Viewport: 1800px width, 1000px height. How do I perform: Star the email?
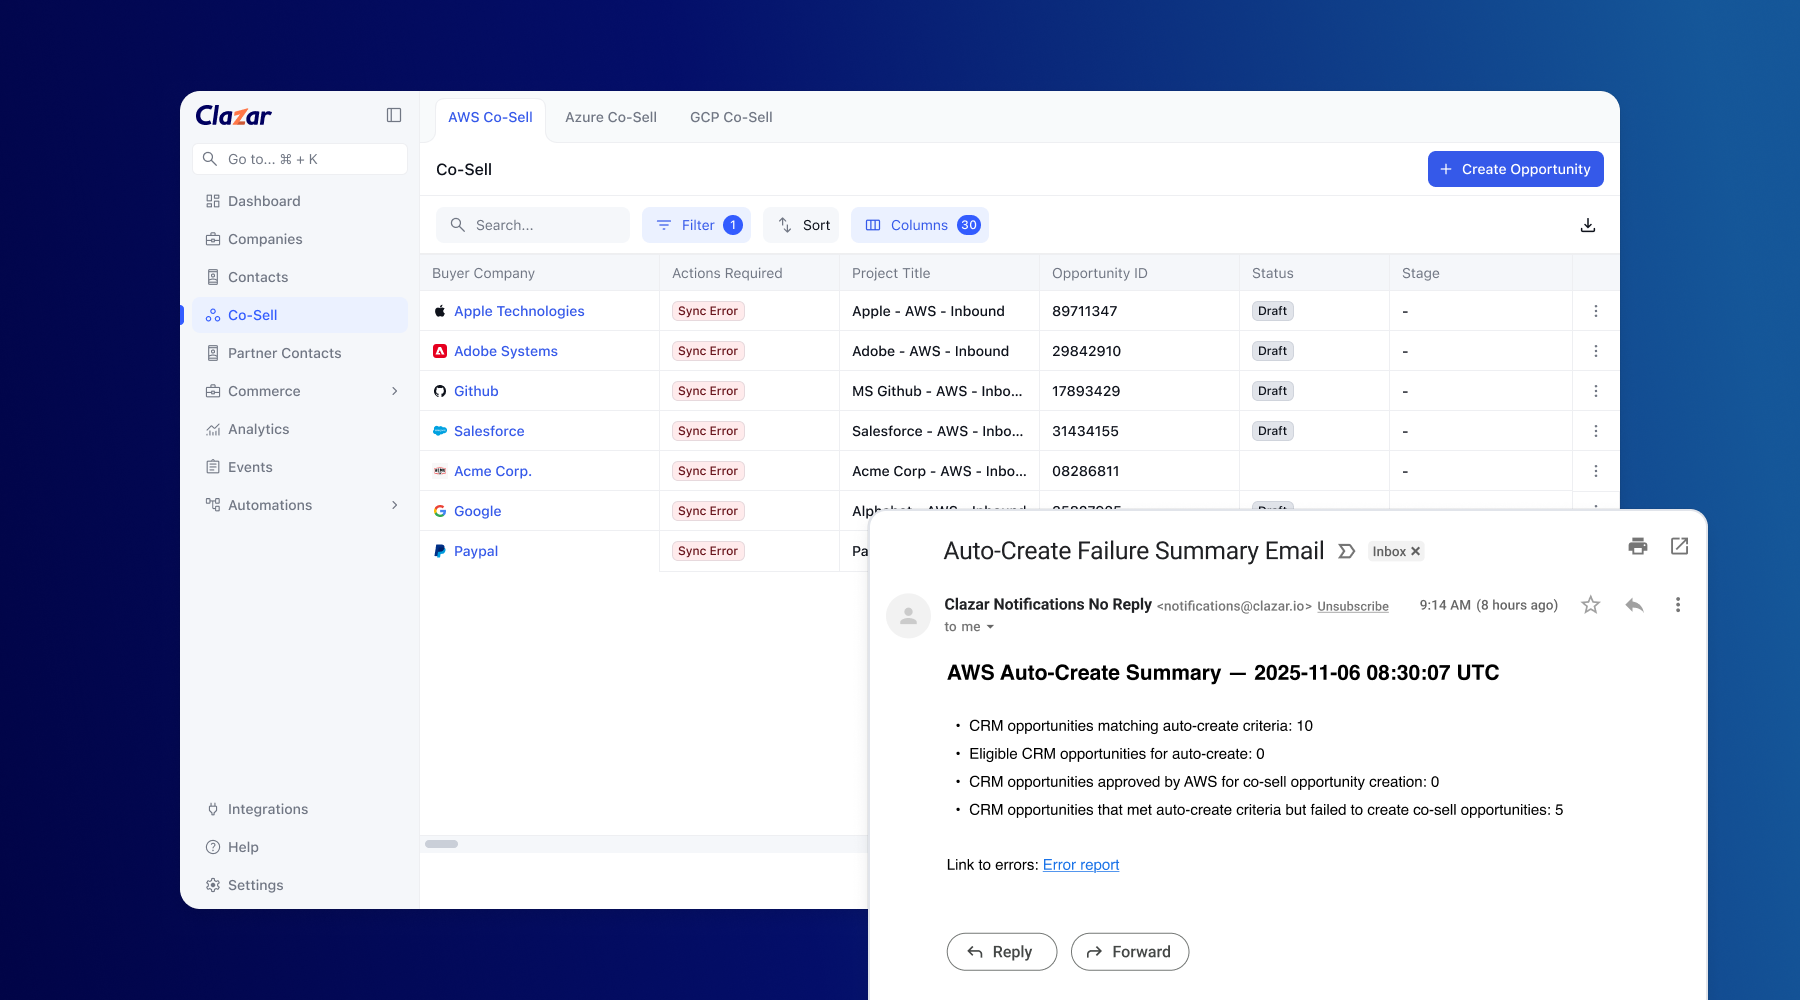point(1591,605)
